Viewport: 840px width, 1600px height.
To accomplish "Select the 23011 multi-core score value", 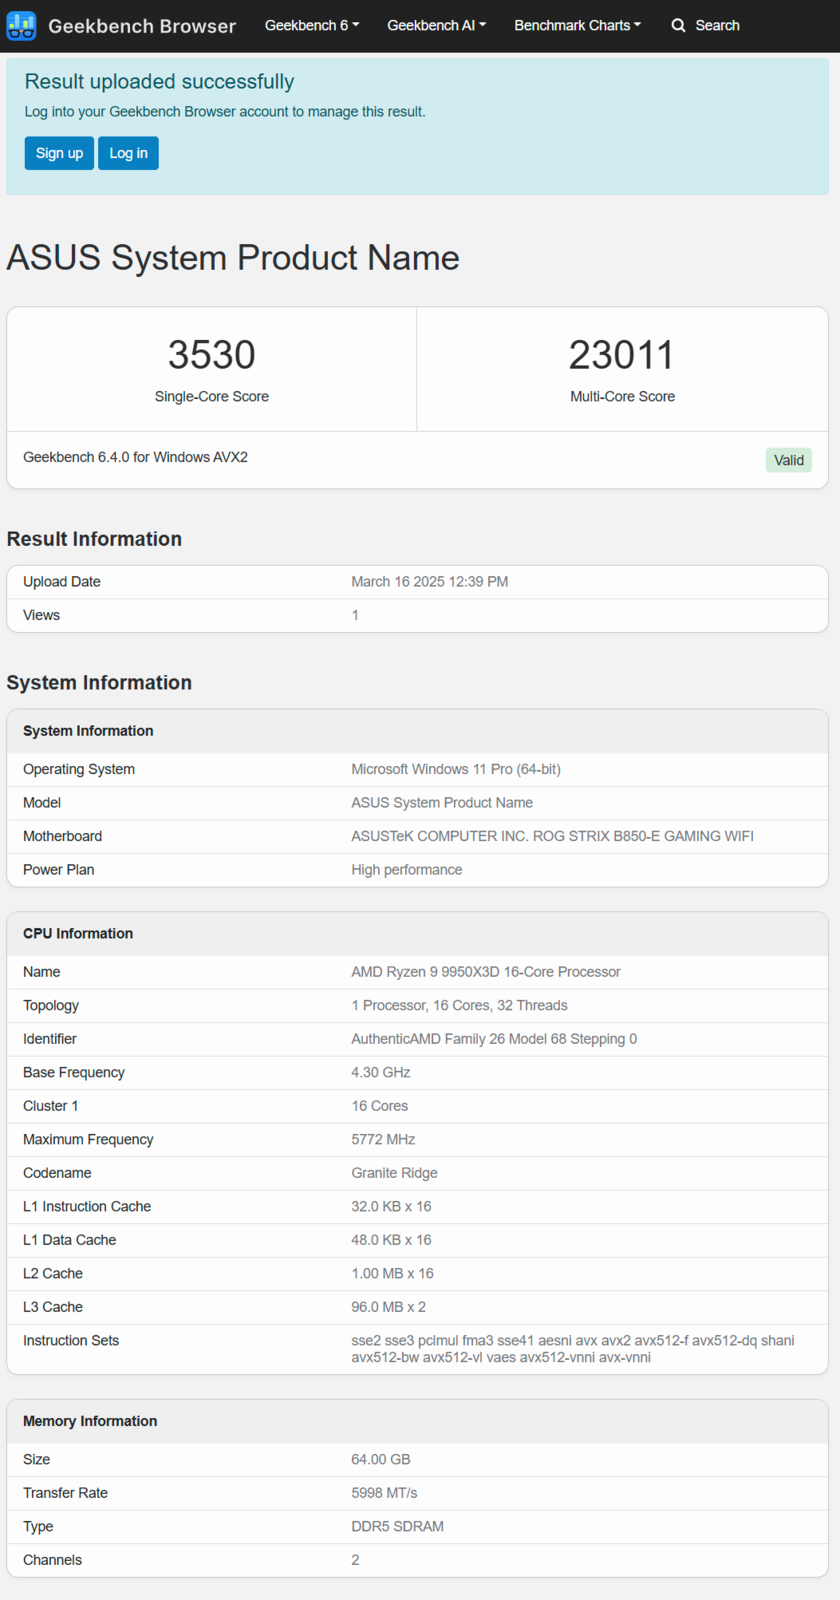I will pyautogui.click(x=622, y=355).
